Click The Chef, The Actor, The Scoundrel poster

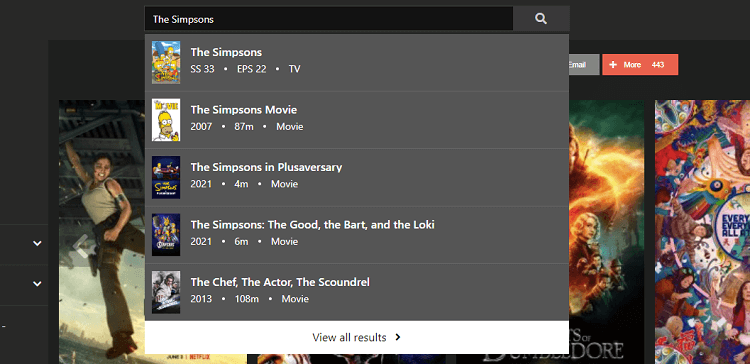[x=166, y=292]
